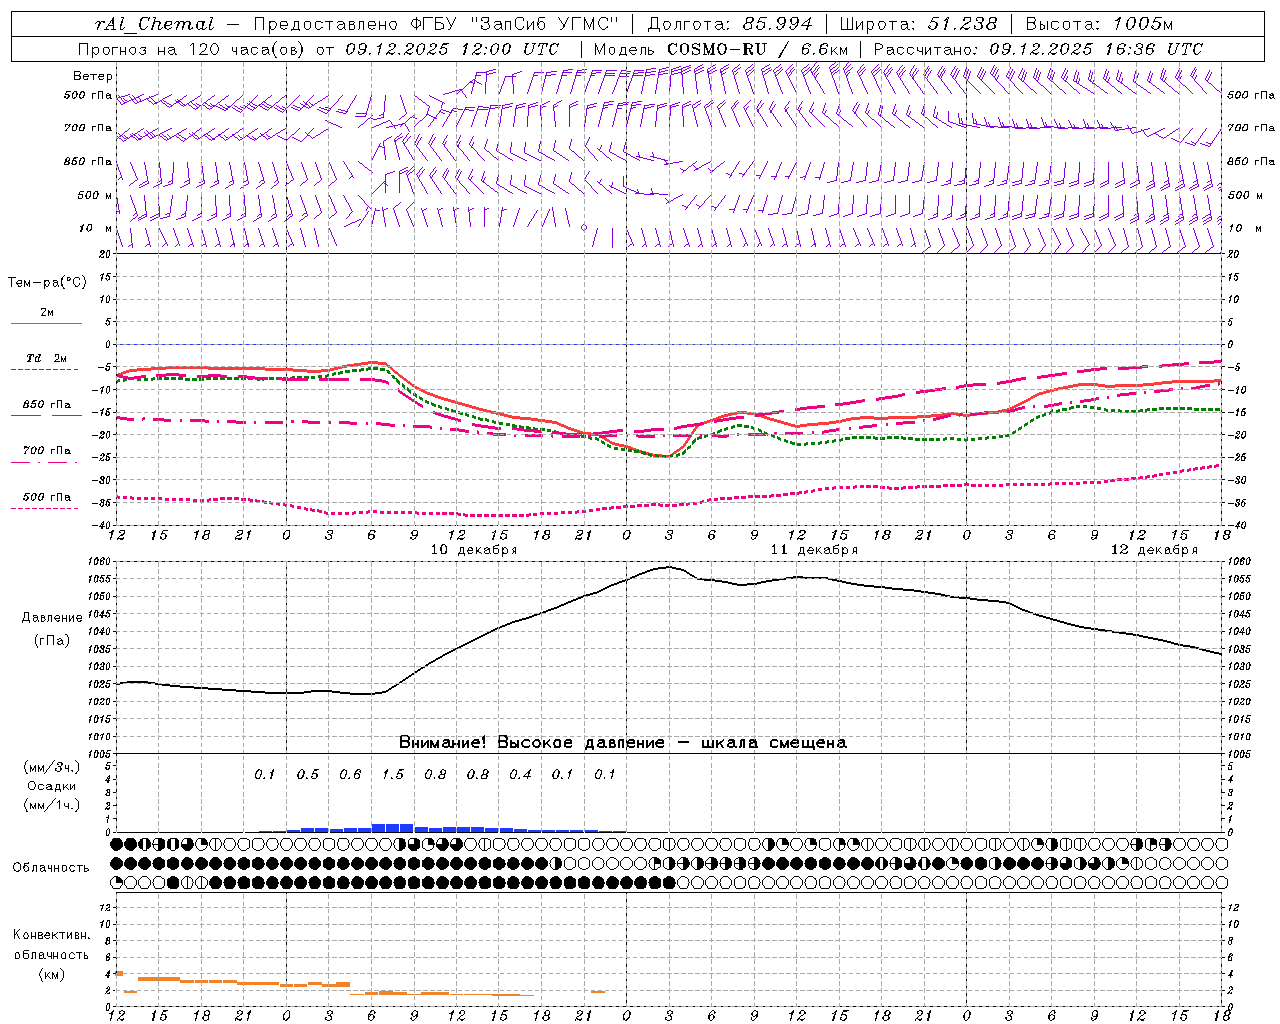Screen dimensions: 1280x1024
Task: Click the 500 гПа temperature legend line sample
Action: (44, 508)
